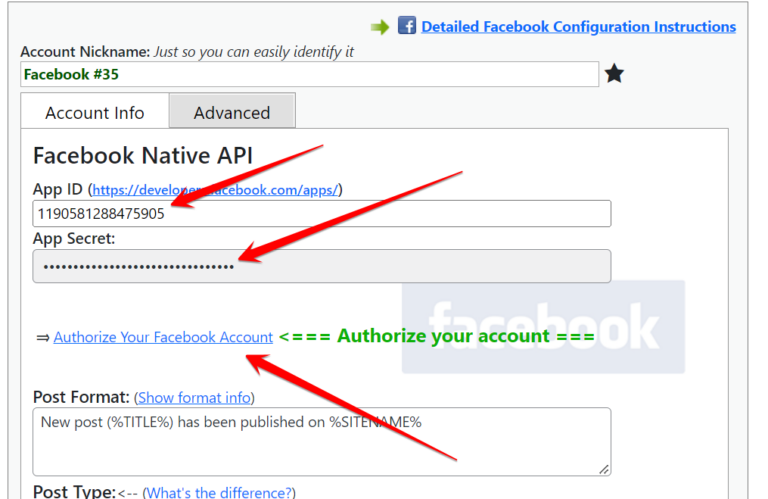Click the App Secret label text
This screenshot has height=499, width=768.
pyautogui.click(x=74, y=238)
